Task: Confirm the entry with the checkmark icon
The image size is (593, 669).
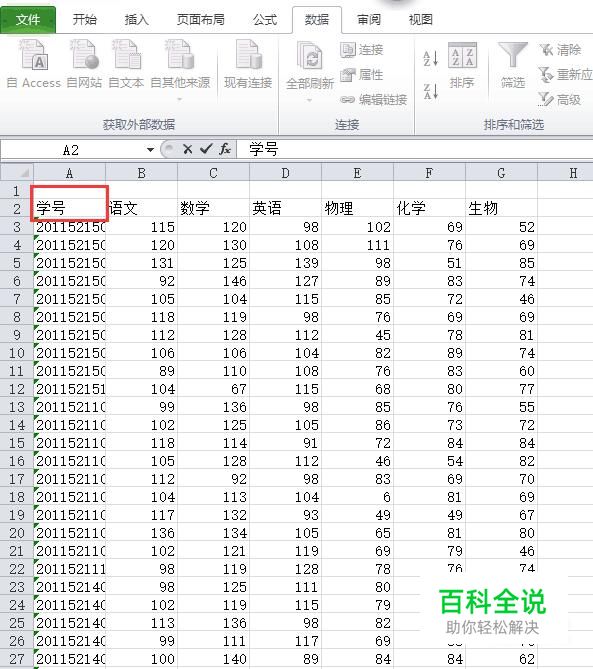Action: coord(206,149)
